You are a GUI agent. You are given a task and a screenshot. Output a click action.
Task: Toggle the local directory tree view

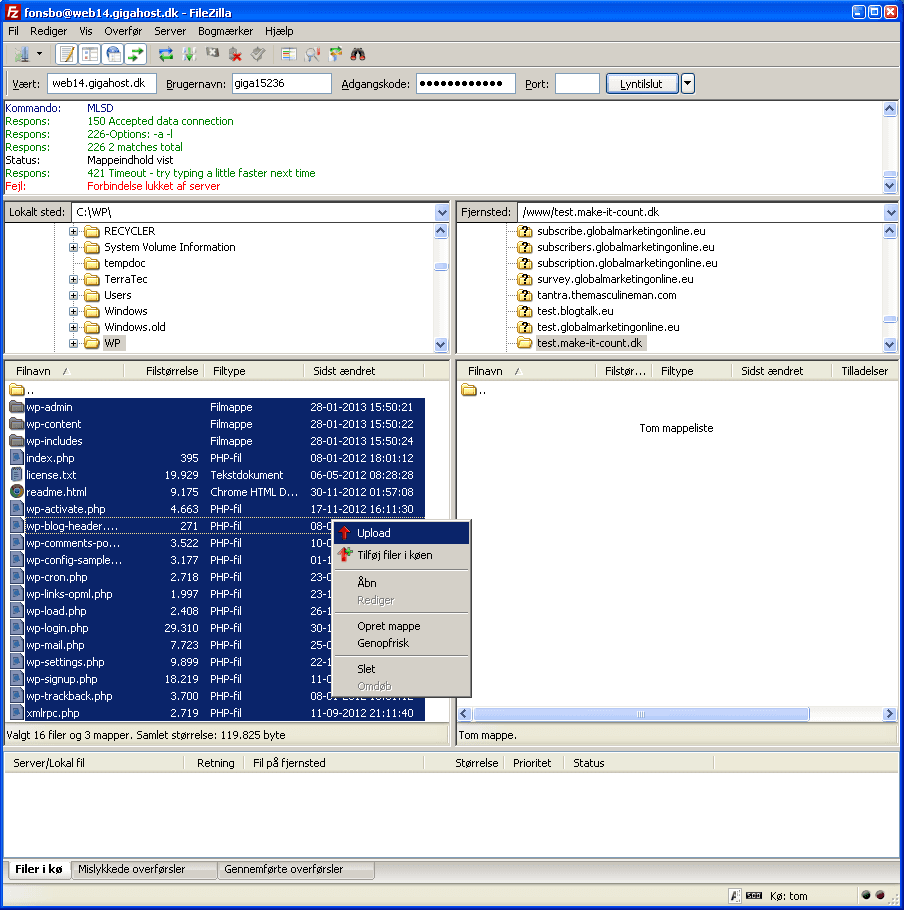(x=90, y=54)
